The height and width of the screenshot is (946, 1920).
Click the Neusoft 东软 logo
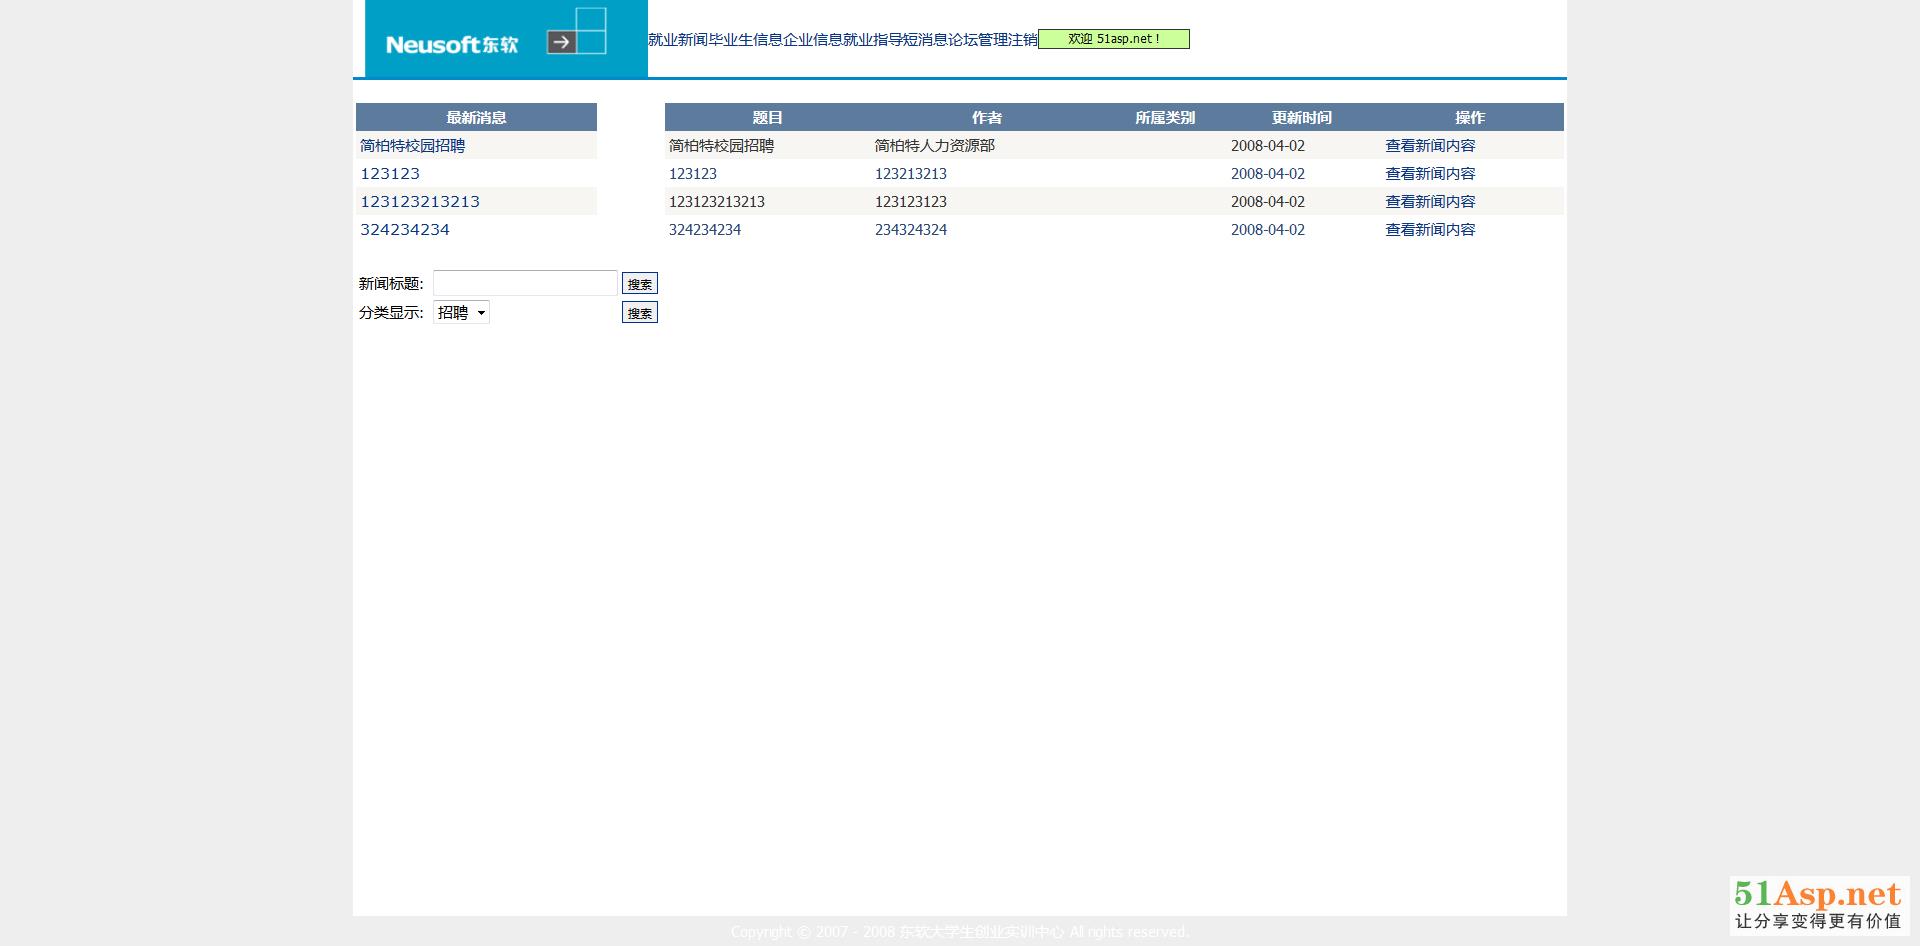[452, 45]
